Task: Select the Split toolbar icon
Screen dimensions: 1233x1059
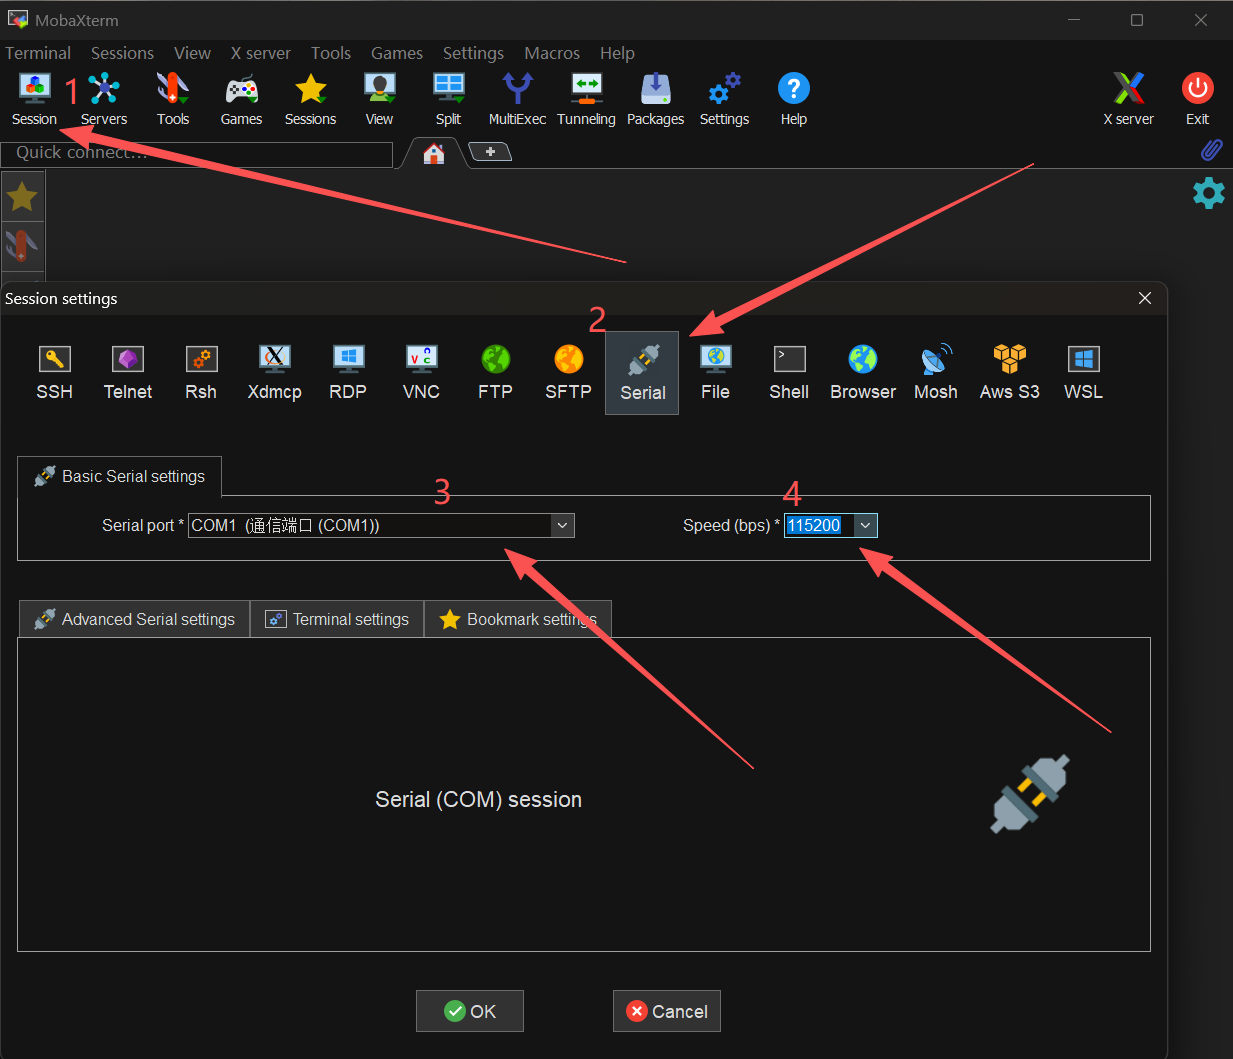Action: (x=448, y=100)
